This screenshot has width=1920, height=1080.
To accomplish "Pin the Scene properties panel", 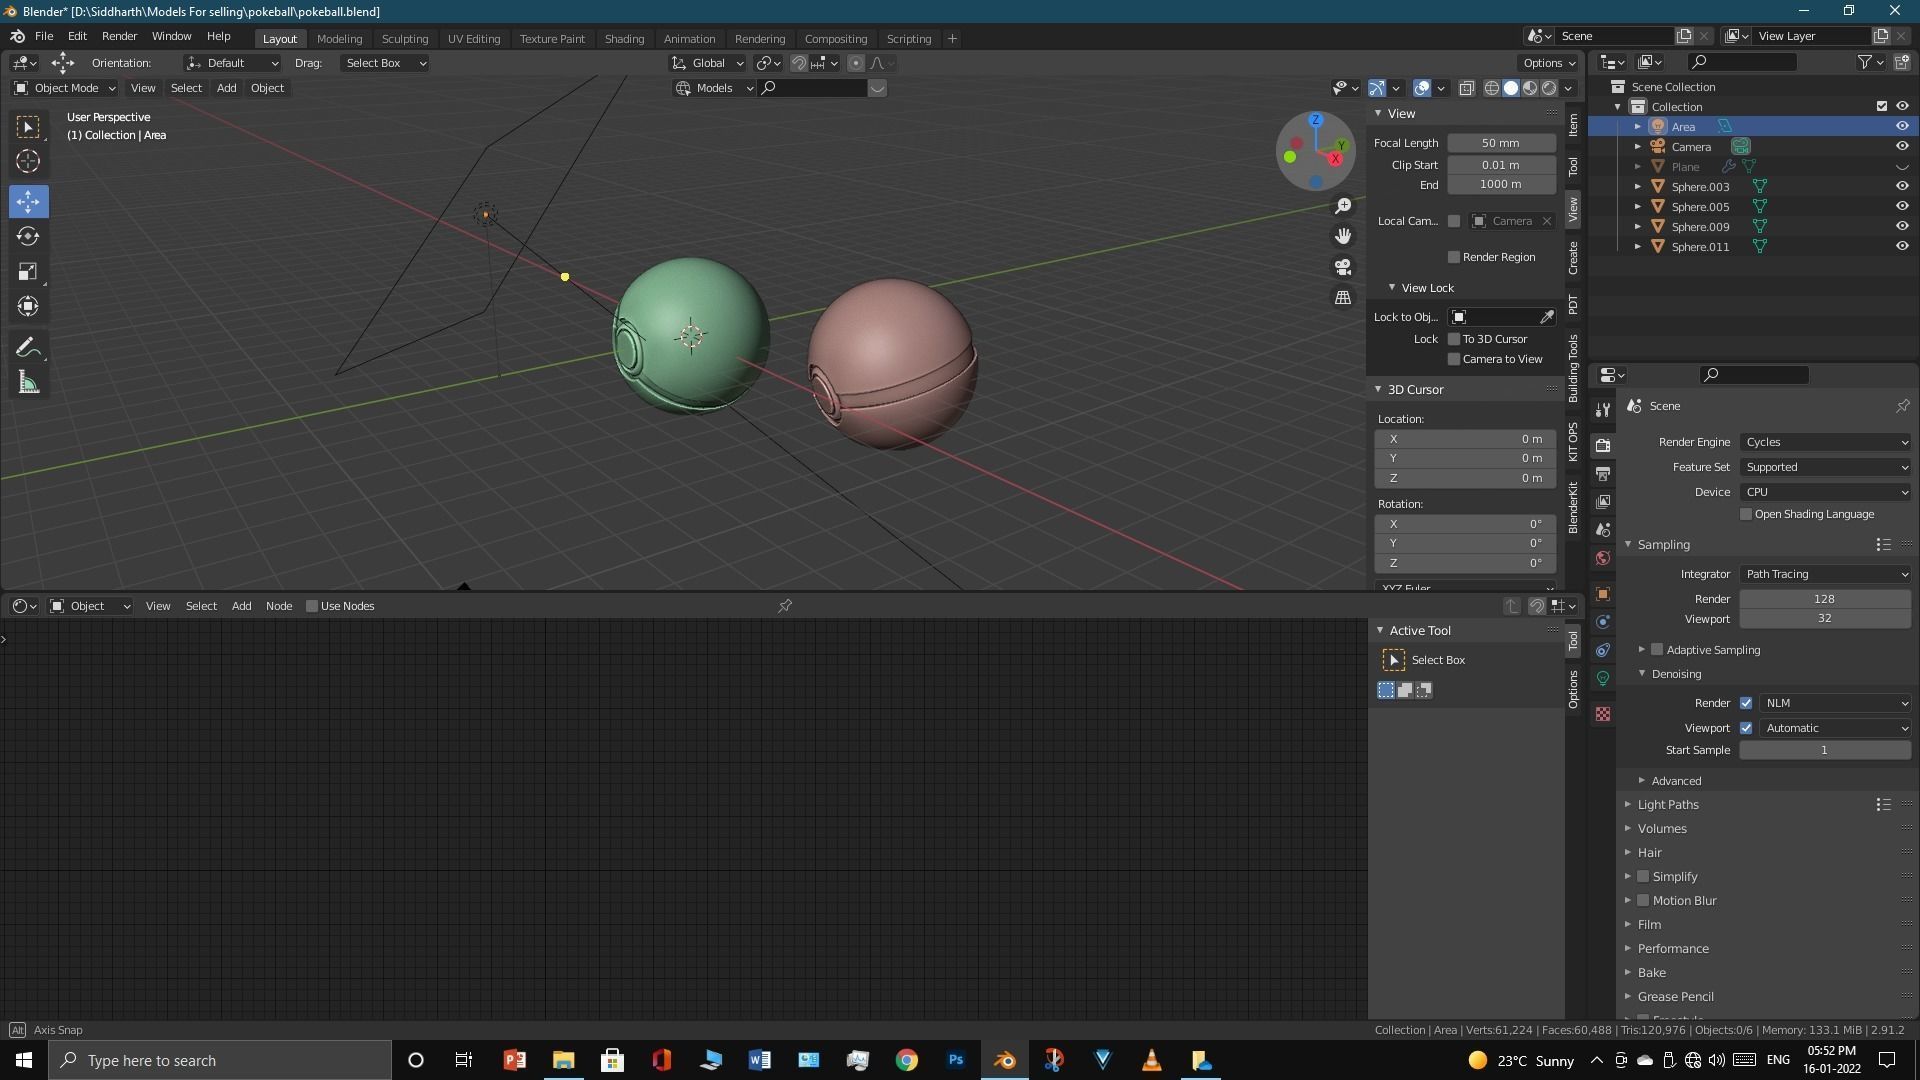I will tap(1902, 406).
